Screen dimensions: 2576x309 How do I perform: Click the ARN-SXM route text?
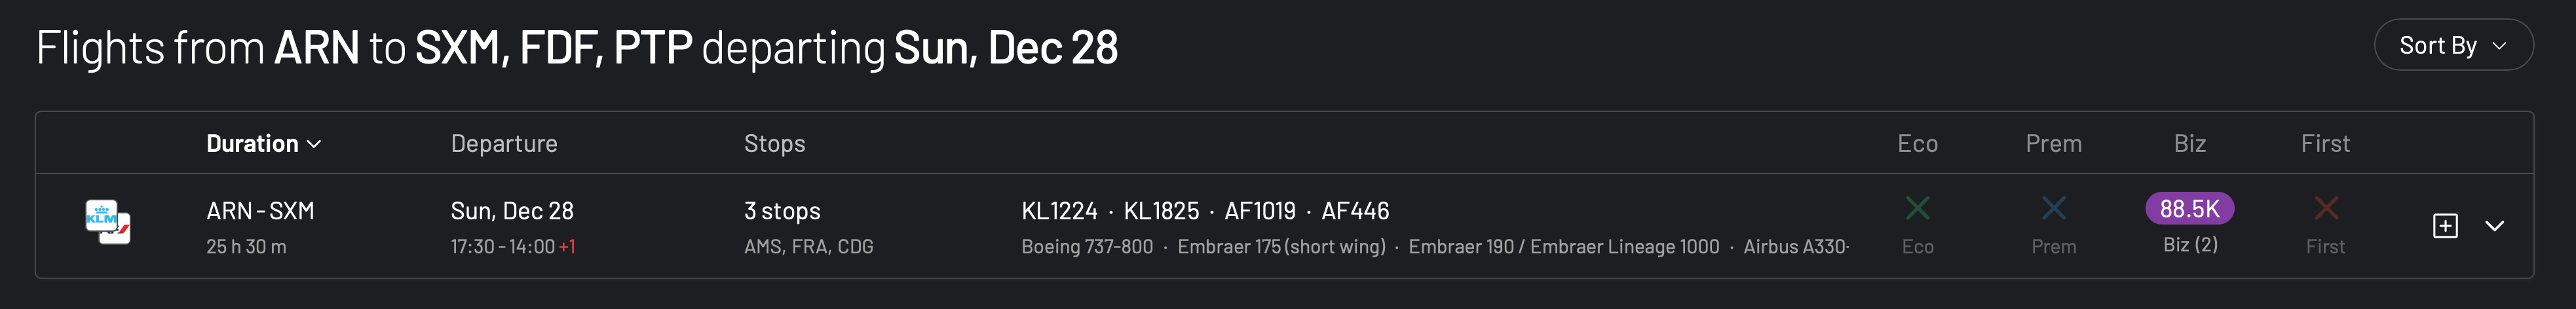pyautogui.click(x=260, y=211)
